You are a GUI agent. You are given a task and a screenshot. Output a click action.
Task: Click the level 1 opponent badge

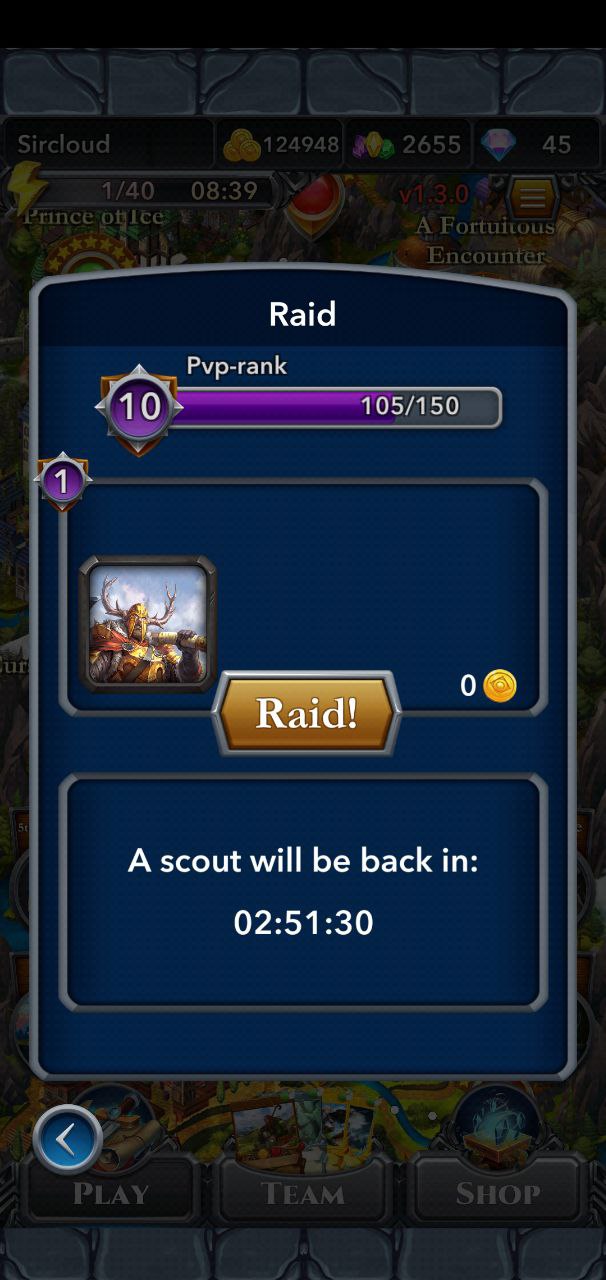pos(62,483)
